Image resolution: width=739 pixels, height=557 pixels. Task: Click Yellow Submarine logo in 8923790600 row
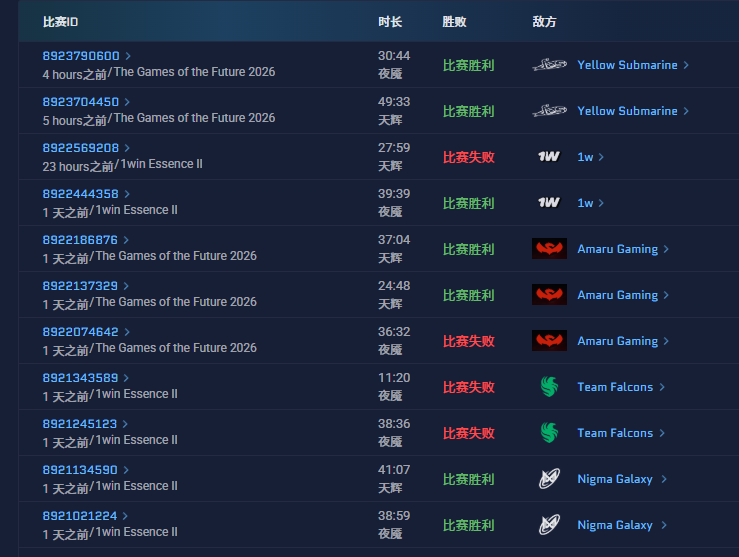pyautogui.click(x=549, y=65)
